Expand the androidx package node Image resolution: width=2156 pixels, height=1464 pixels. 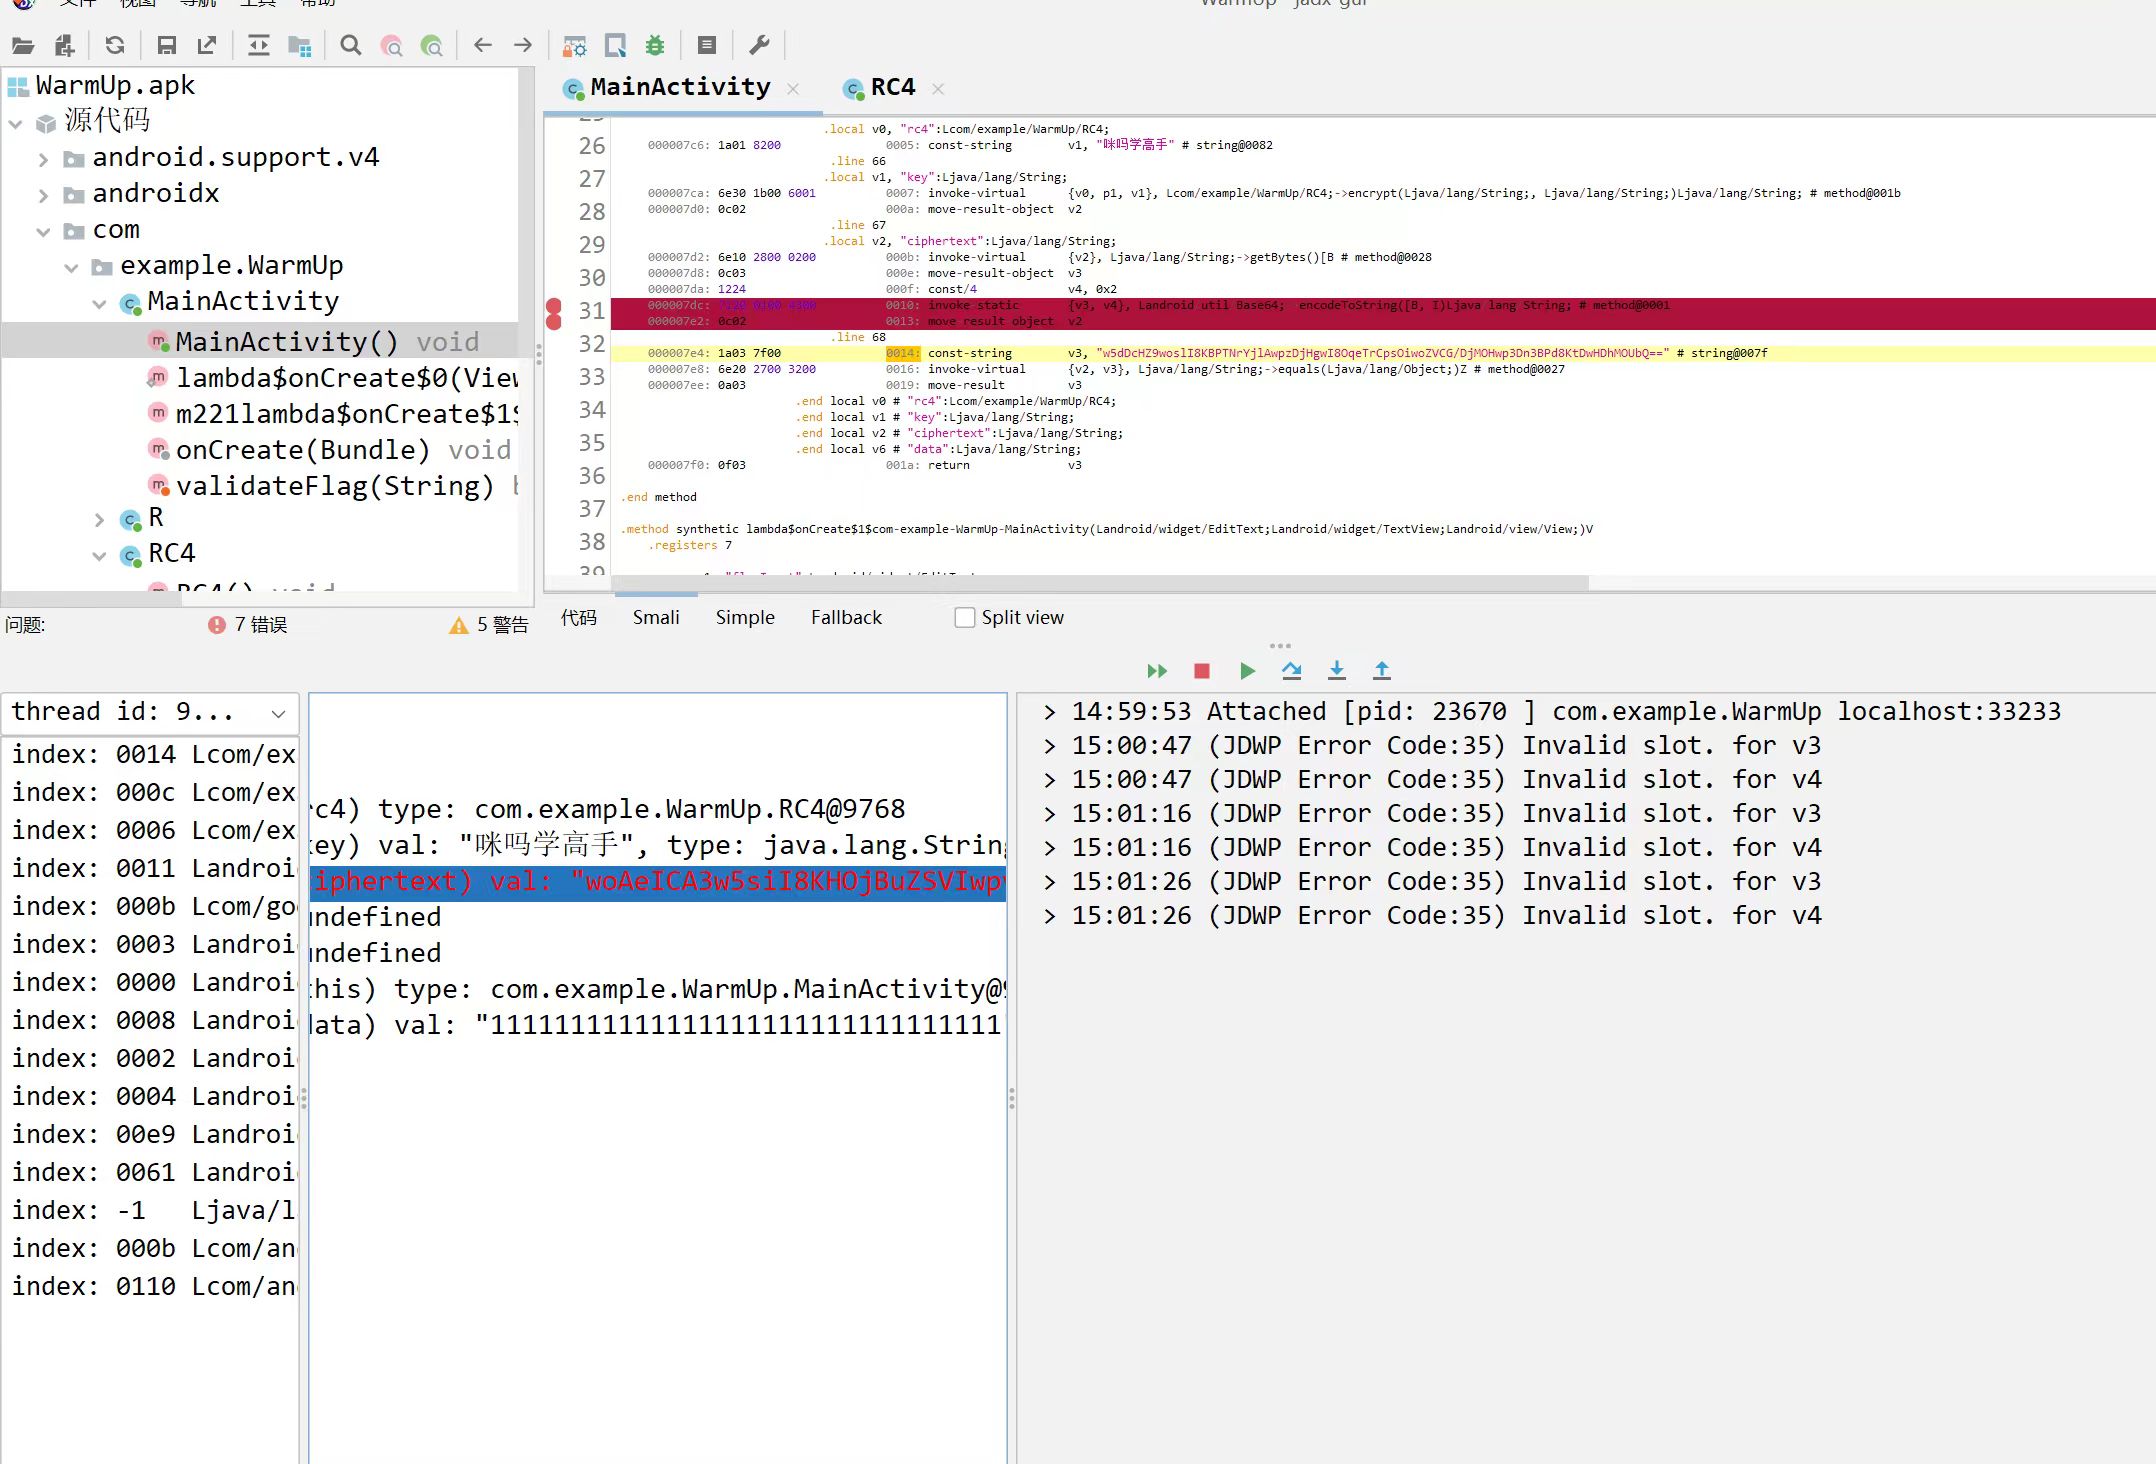(43, 195)
